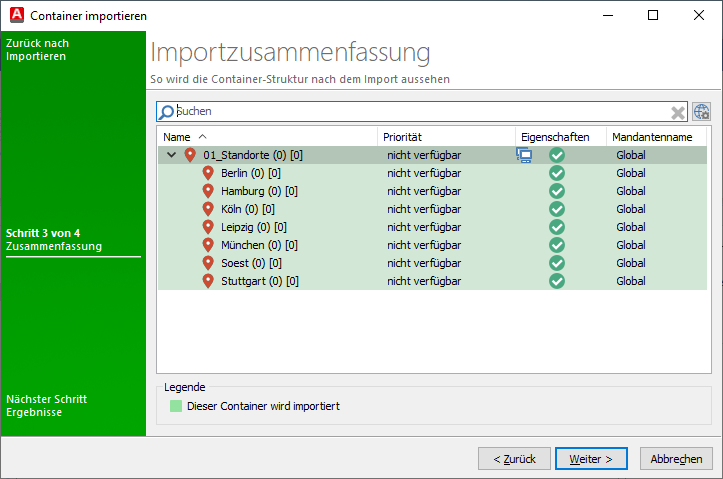Click 'nicht verfügbar' in the Leipzig row
Image resolution: width=723 pixels, height=479 pixels.
(424, 227)
